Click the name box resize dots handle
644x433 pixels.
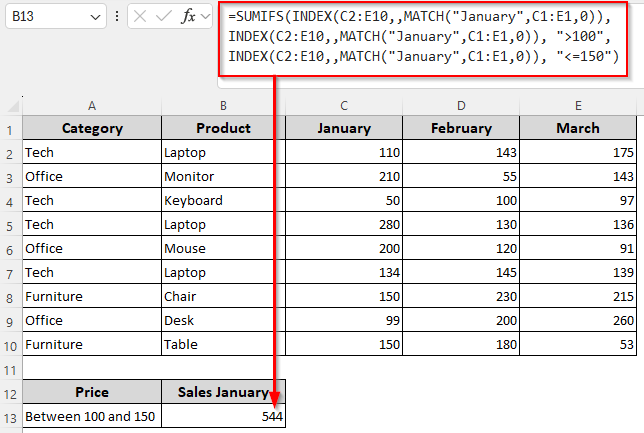(120, 17)
